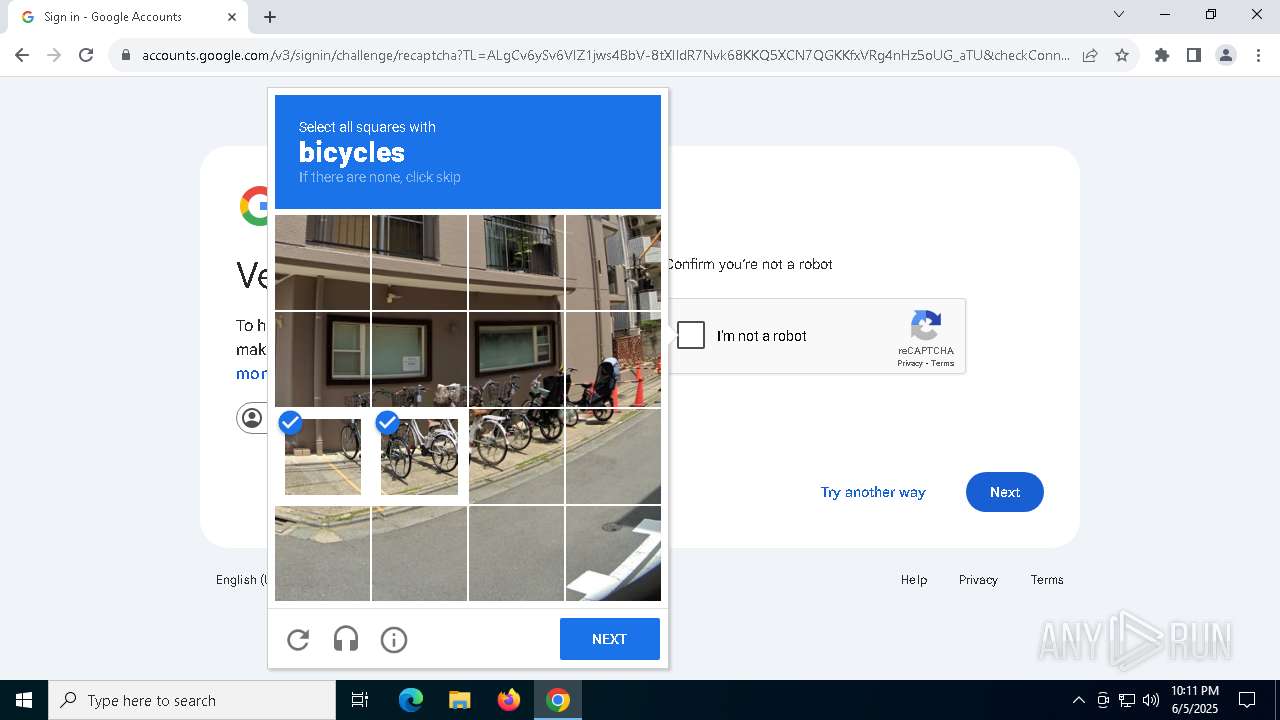Click the address bar URL
This screenshot has width=1280, height=720.
tap(605, 55)
